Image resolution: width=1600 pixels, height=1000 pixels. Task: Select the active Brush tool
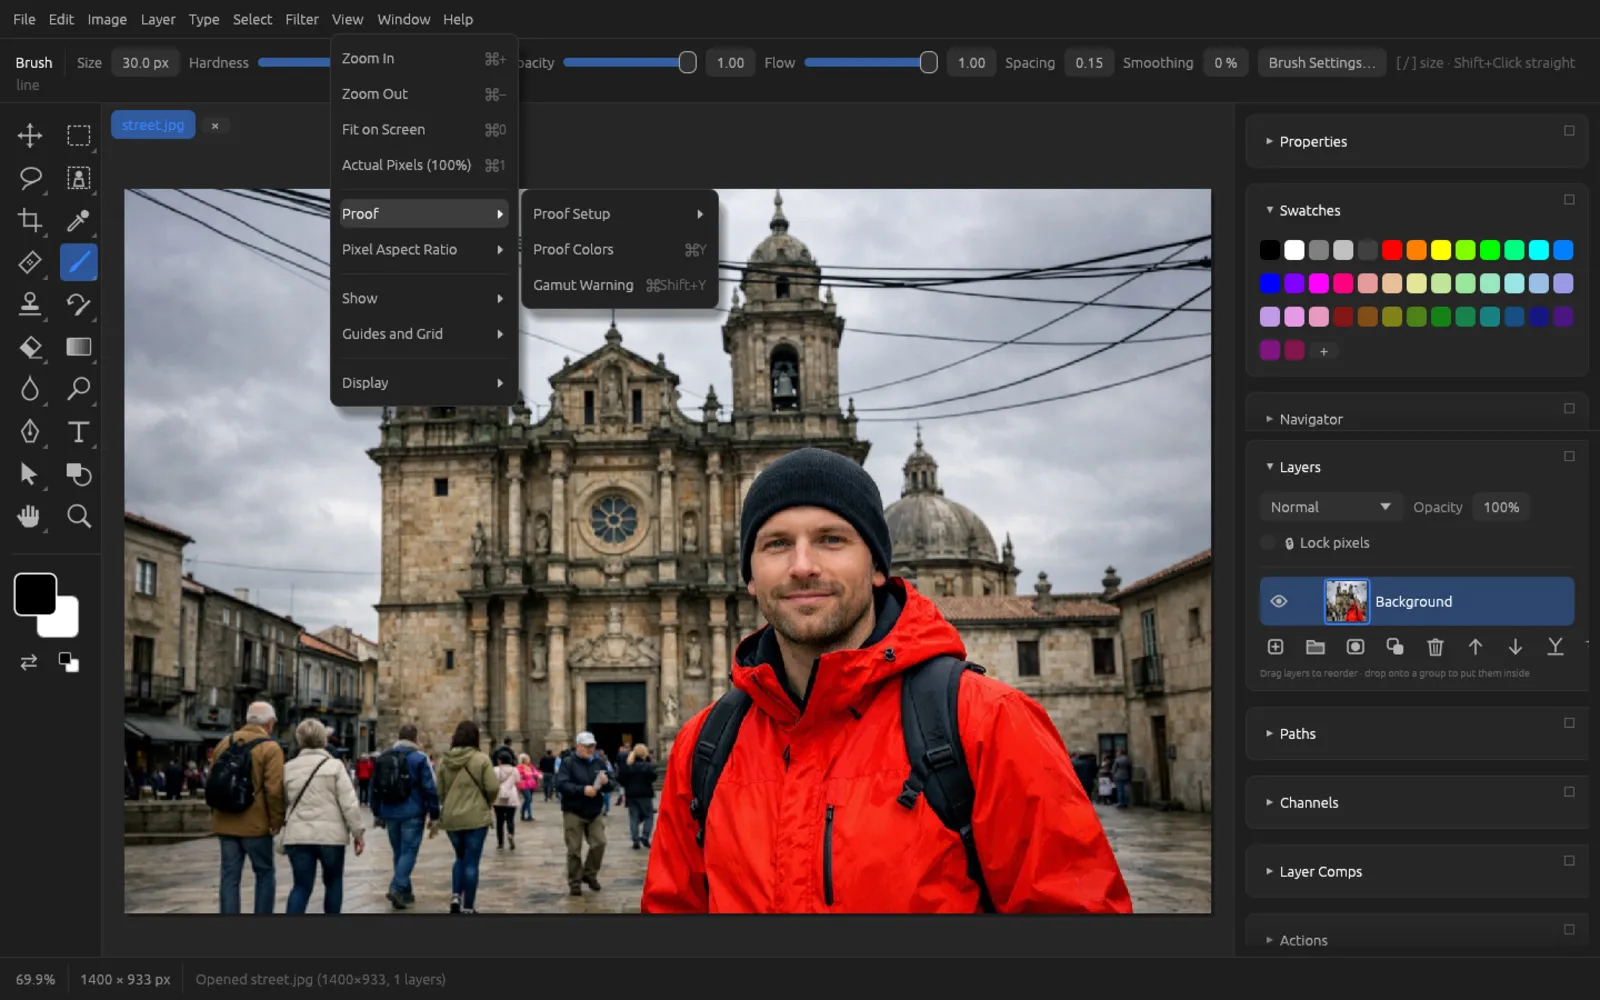pos(79,262)
